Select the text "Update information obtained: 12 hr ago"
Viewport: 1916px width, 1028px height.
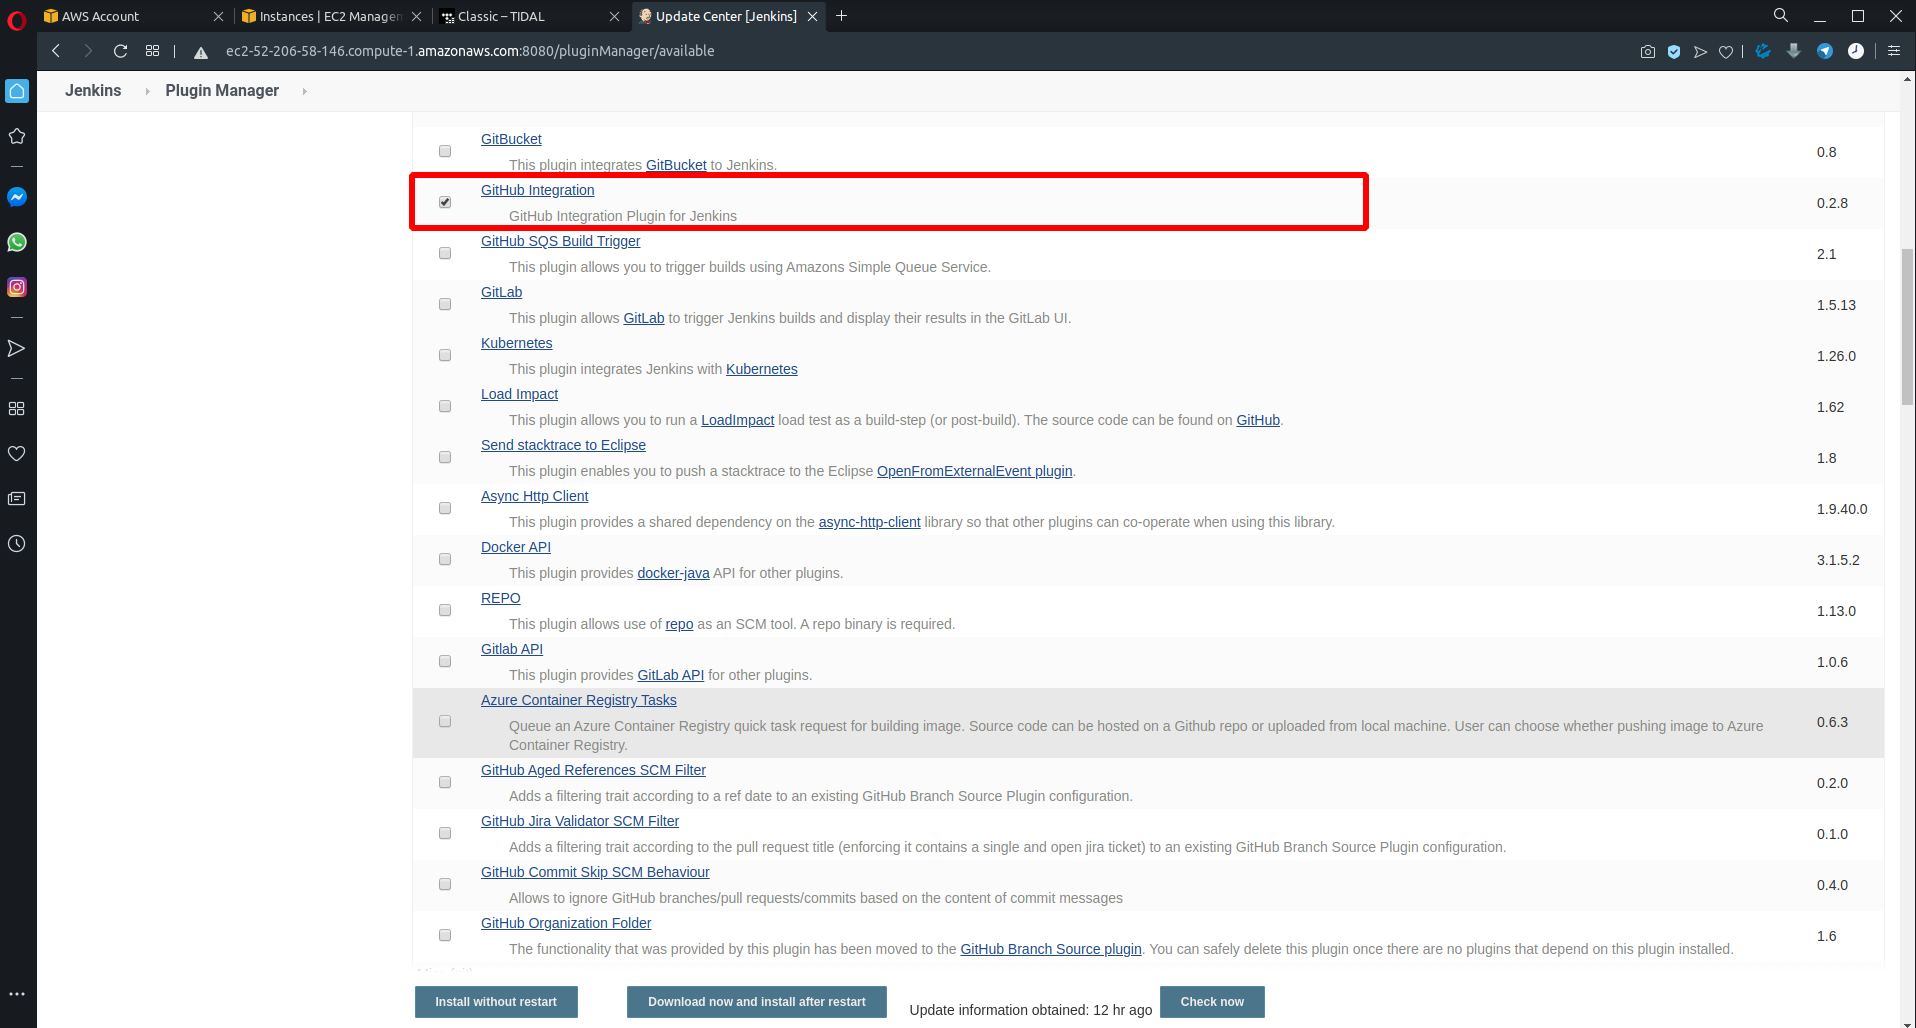1031,1010
